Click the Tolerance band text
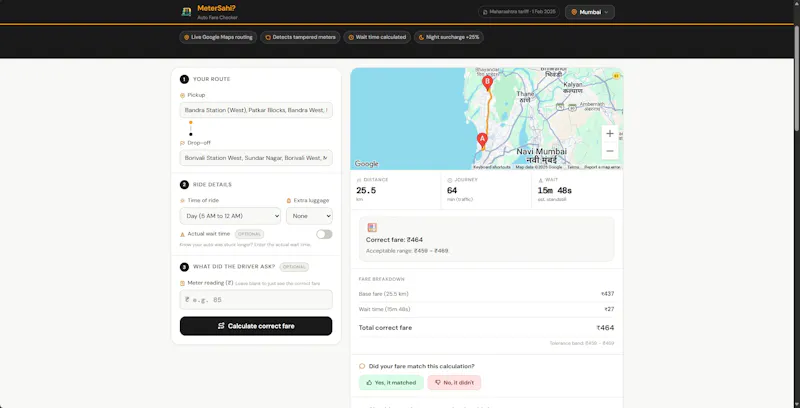The image size is (800, 408). [x=582, y=343]
